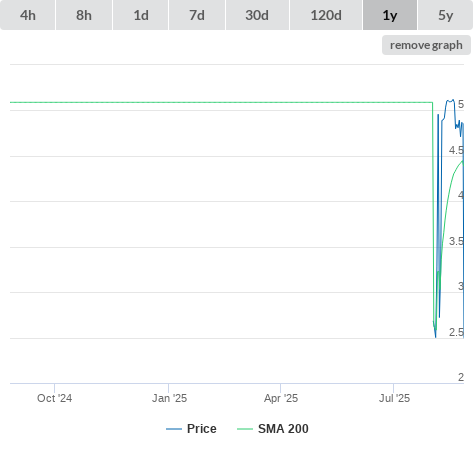Click the Oct '24 axis label
474x455 pixels.
54,398
